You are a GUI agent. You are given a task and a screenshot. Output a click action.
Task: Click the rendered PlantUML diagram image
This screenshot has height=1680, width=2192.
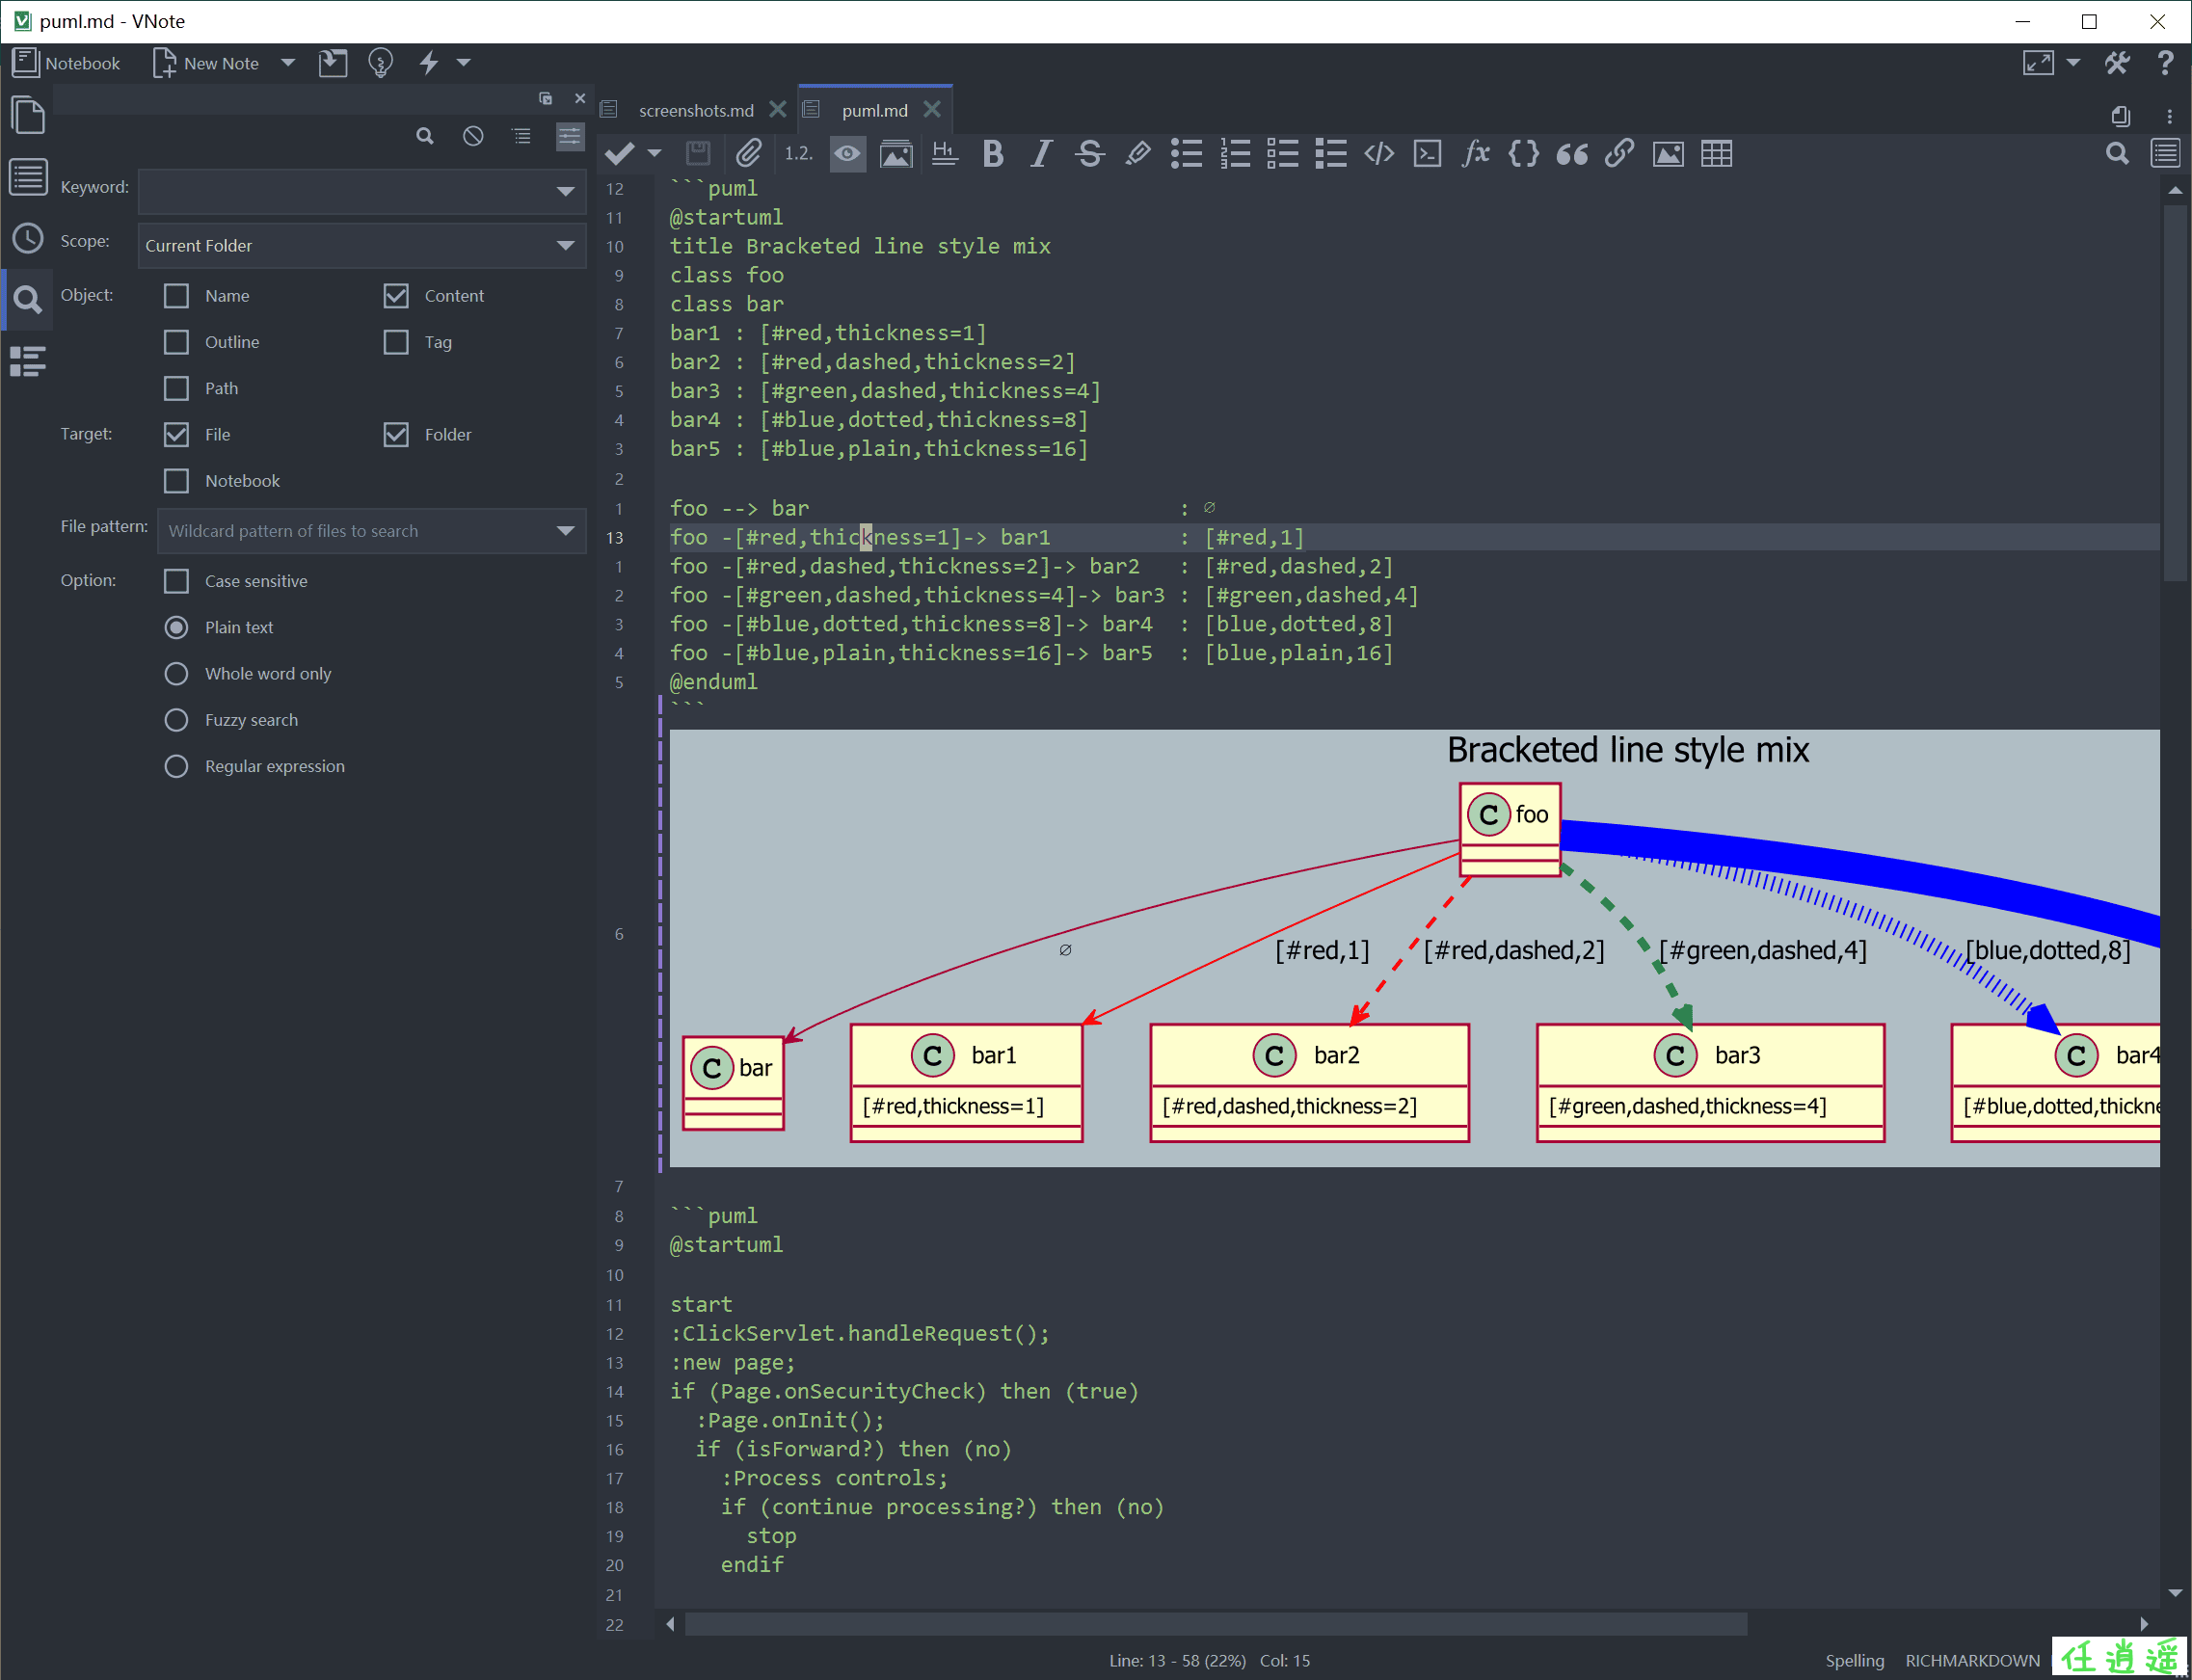click(x=1413, y=948)
